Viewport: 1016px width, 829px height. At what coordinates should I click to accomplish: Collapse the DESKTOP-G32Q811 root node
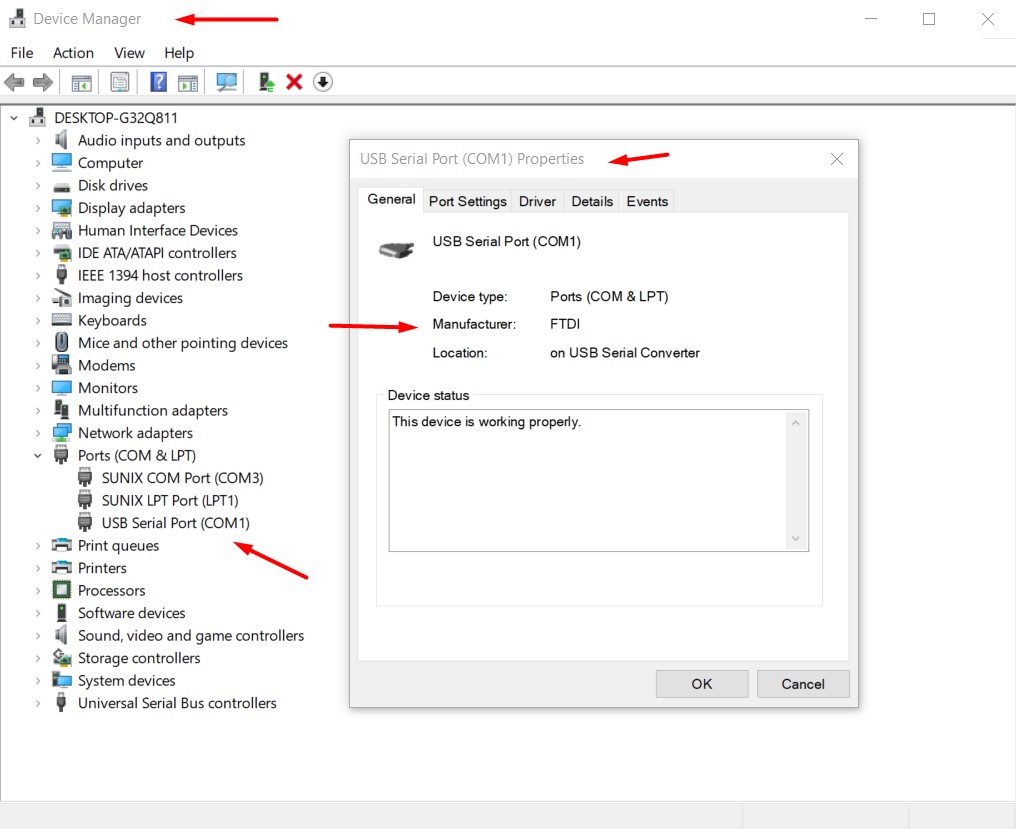[14, 118]
